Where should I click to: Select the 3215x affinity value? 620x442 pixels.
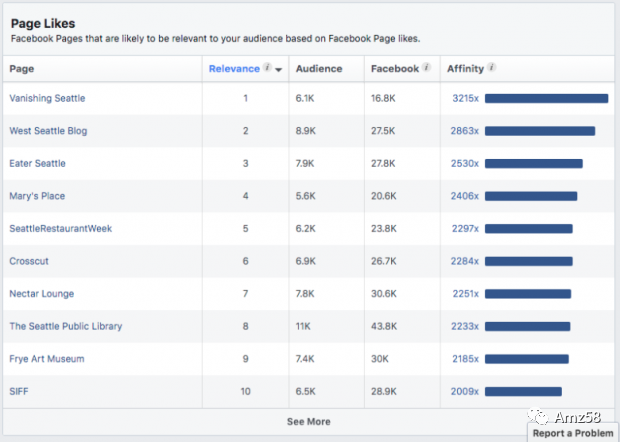click(465, 98)
